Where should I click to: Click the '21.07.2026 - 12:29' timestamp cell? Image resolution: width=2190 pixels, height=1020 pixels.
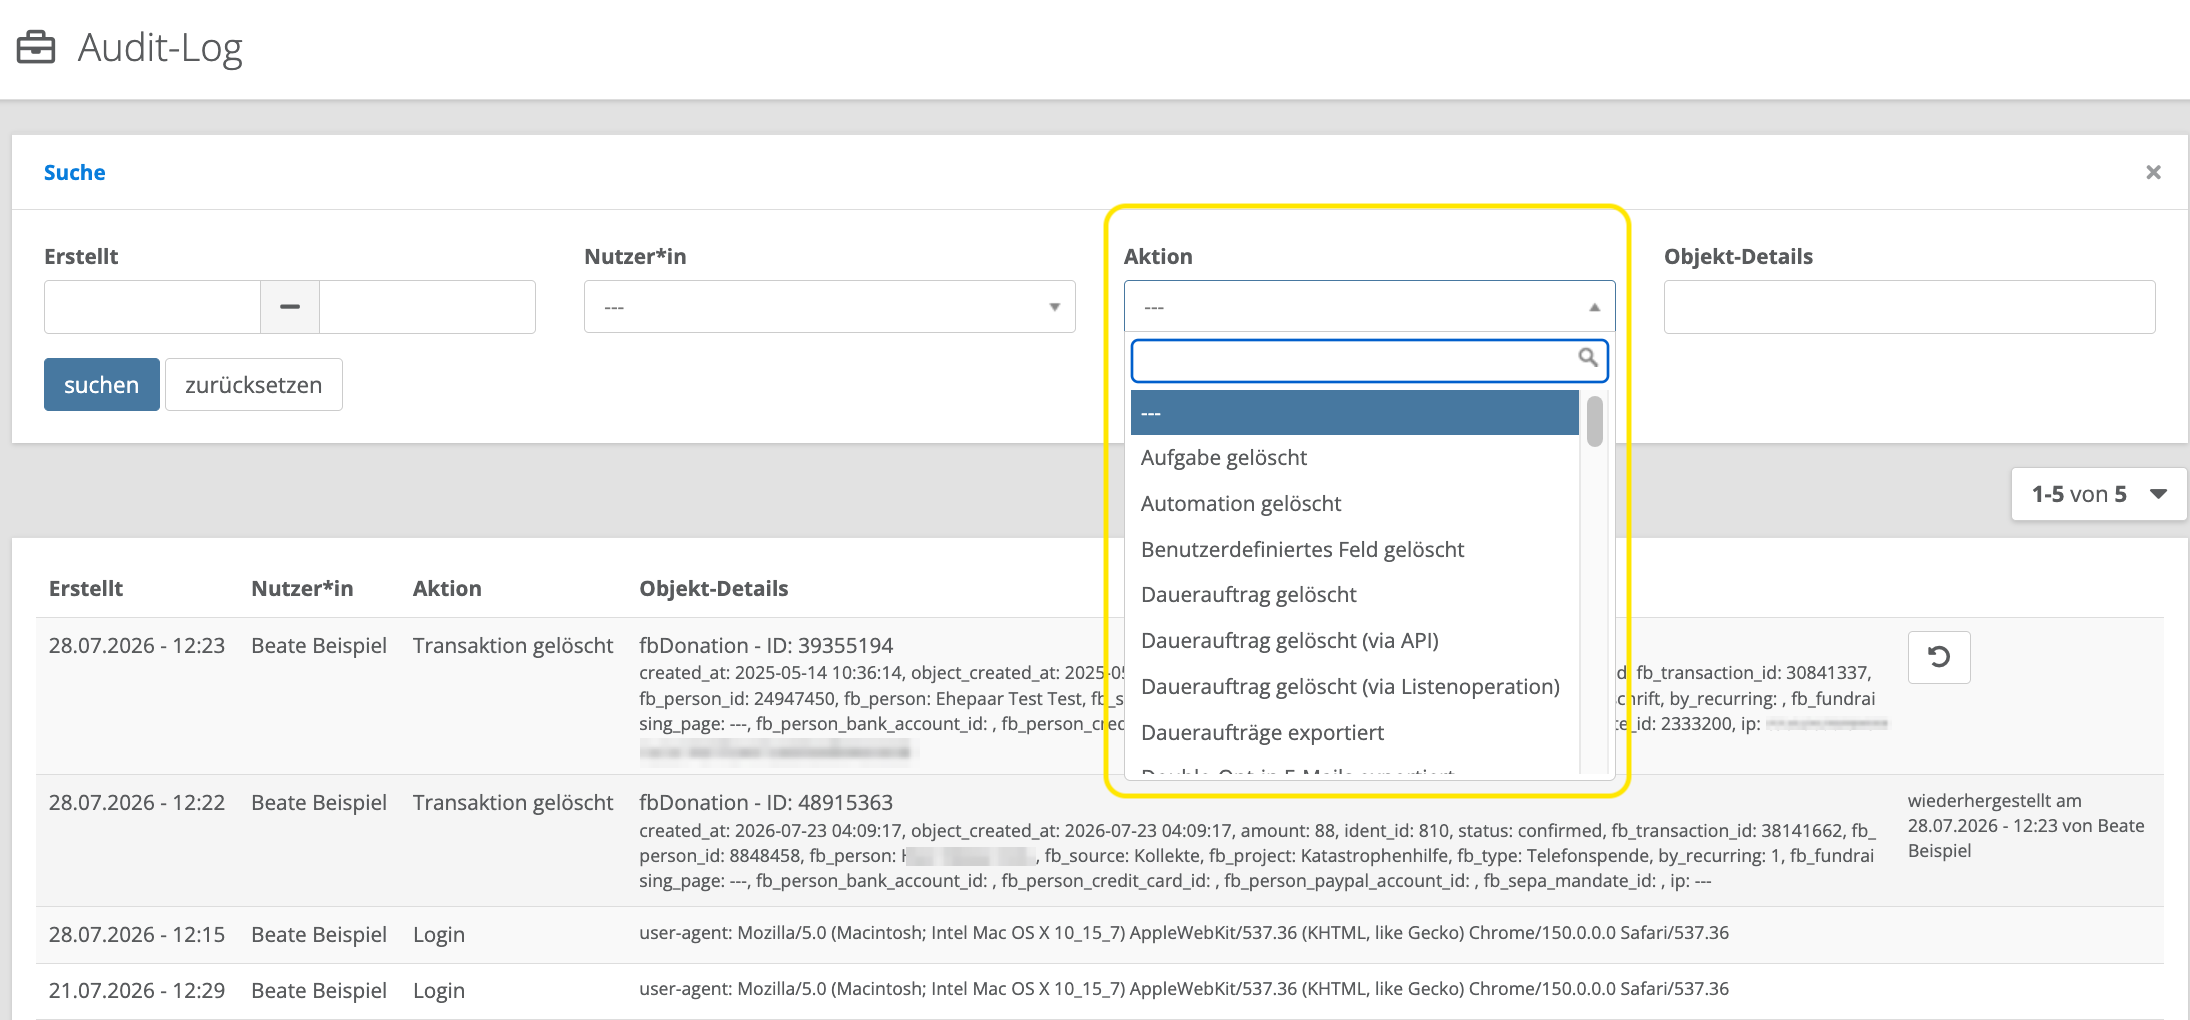pyautogui.click(x=137, y=990)
